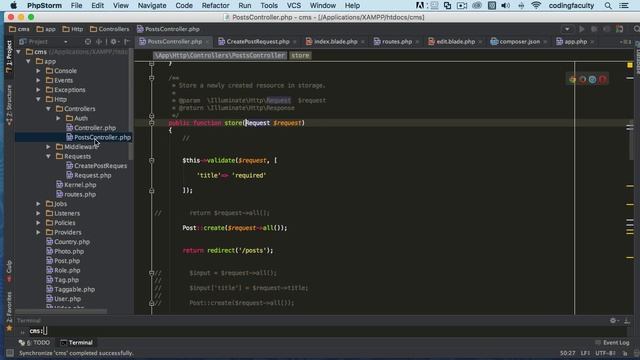Click the tool window toggle icon in status bar

(x=10, y=353)
